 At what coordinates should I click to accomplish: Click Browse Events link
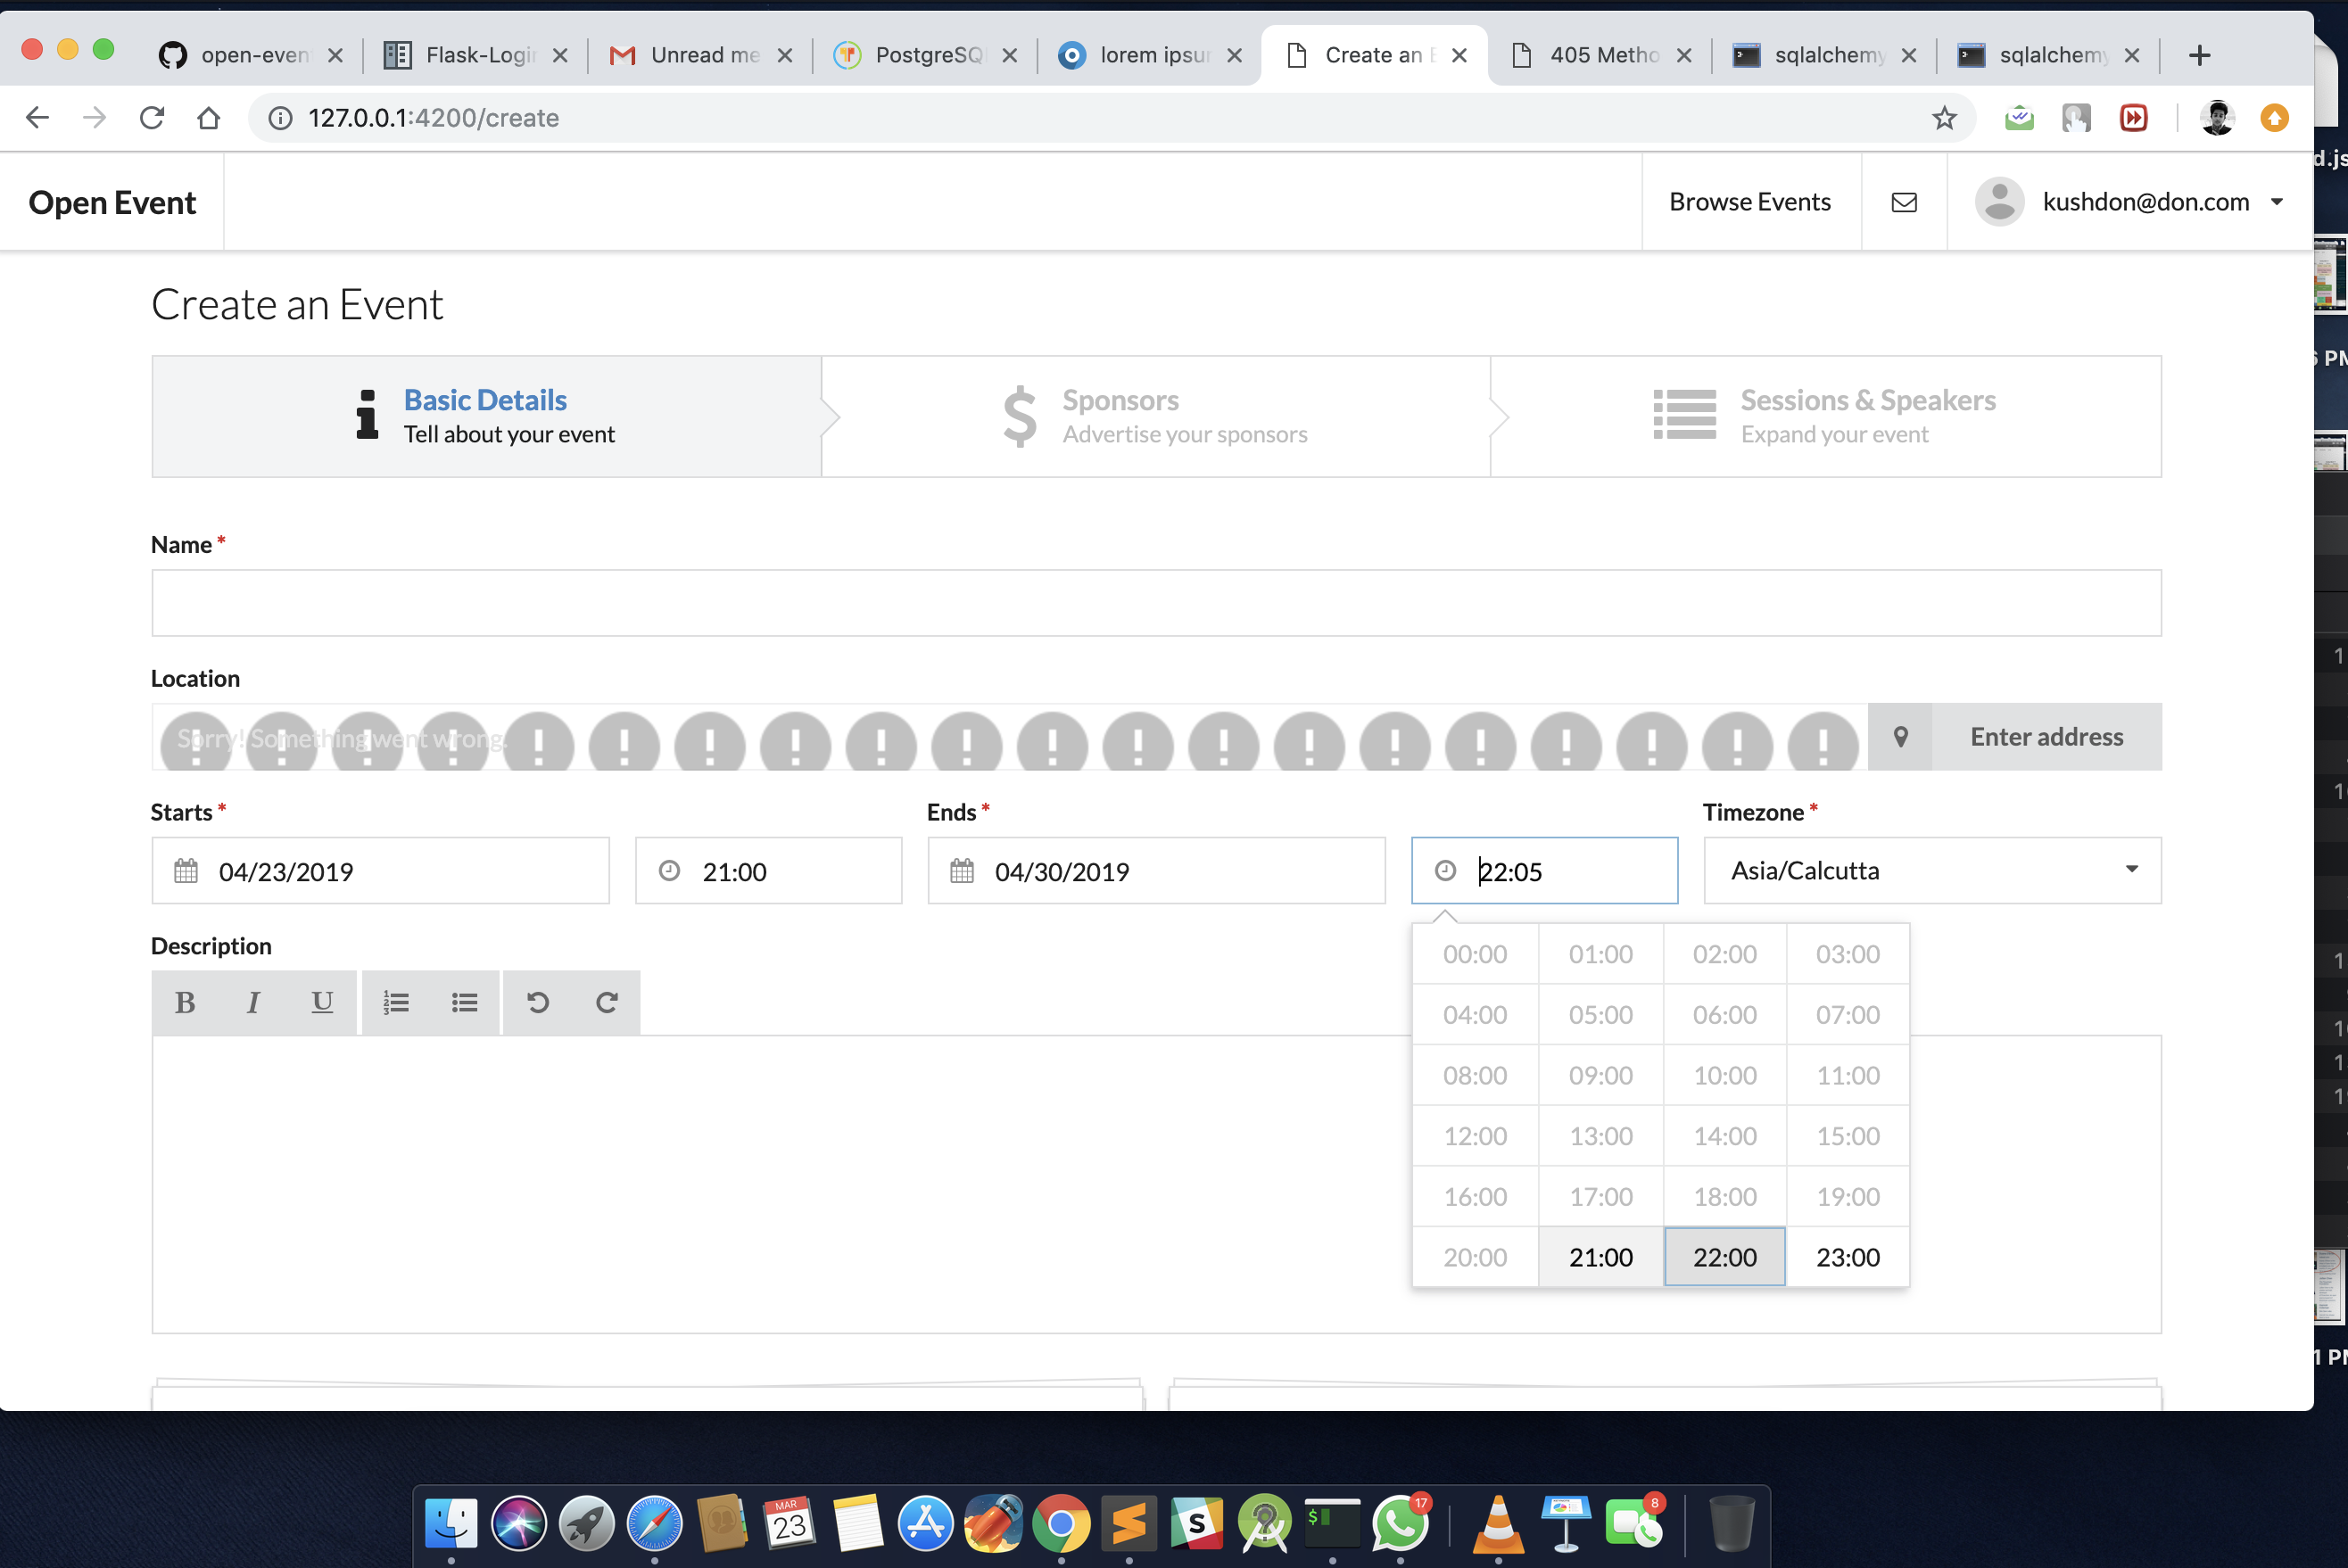[1749, 202]
